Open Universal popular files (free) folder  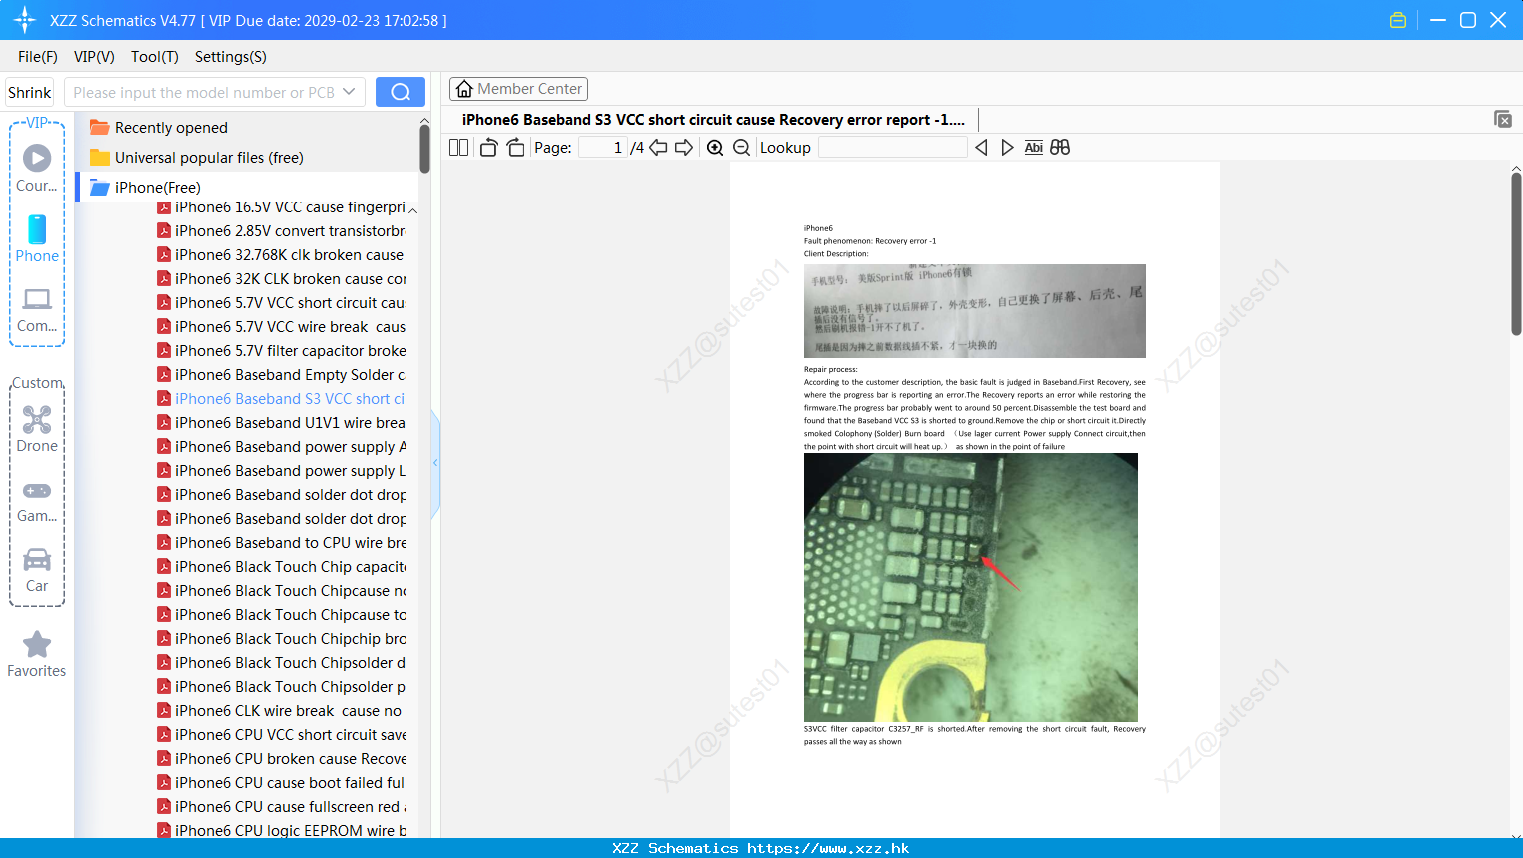[209, 158]
